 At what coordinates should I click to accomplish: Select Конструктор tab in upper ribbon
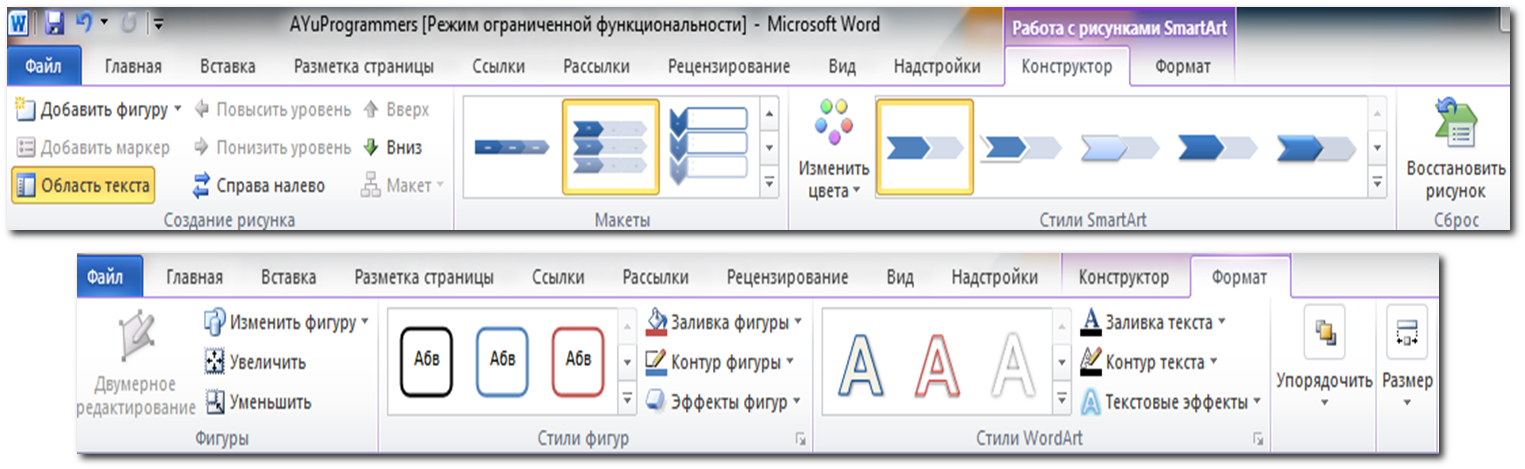tap(1067, 67)
